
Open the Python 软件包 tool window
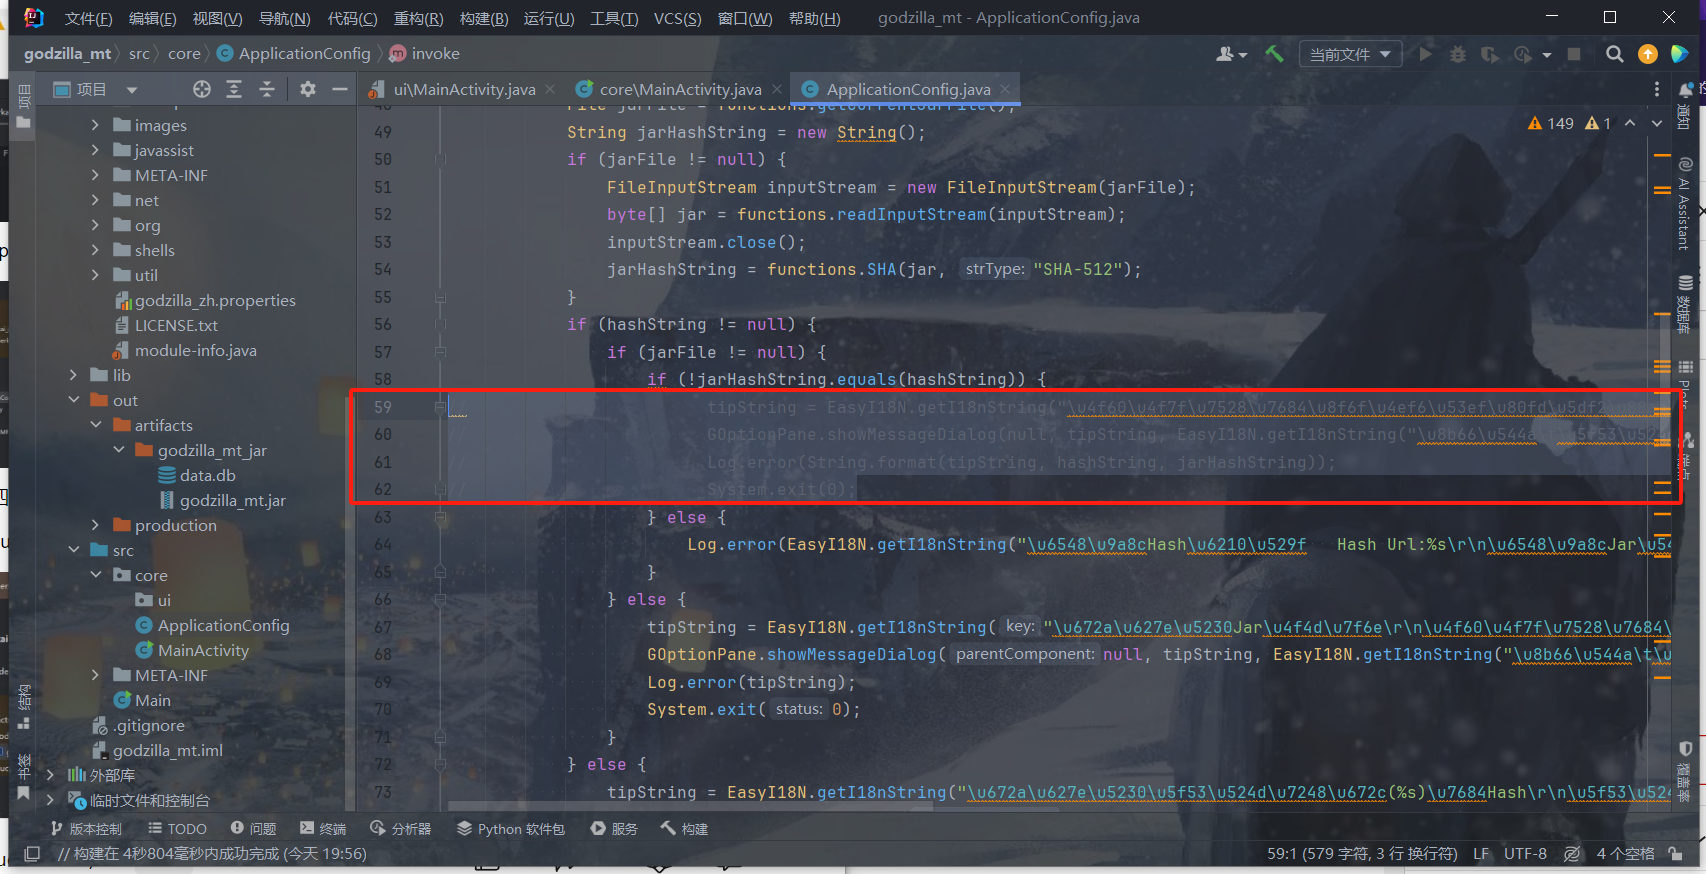click(x=511, y=829)
